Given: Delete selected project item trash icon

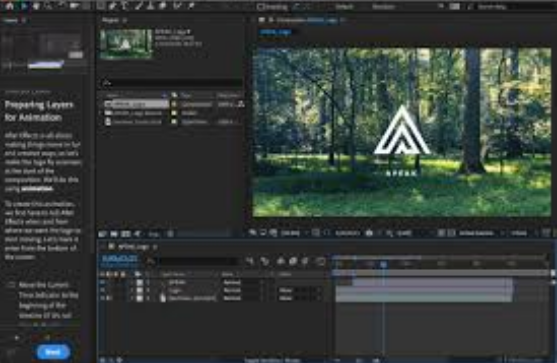Looking at the screenshot, I should tap(171, 234).
